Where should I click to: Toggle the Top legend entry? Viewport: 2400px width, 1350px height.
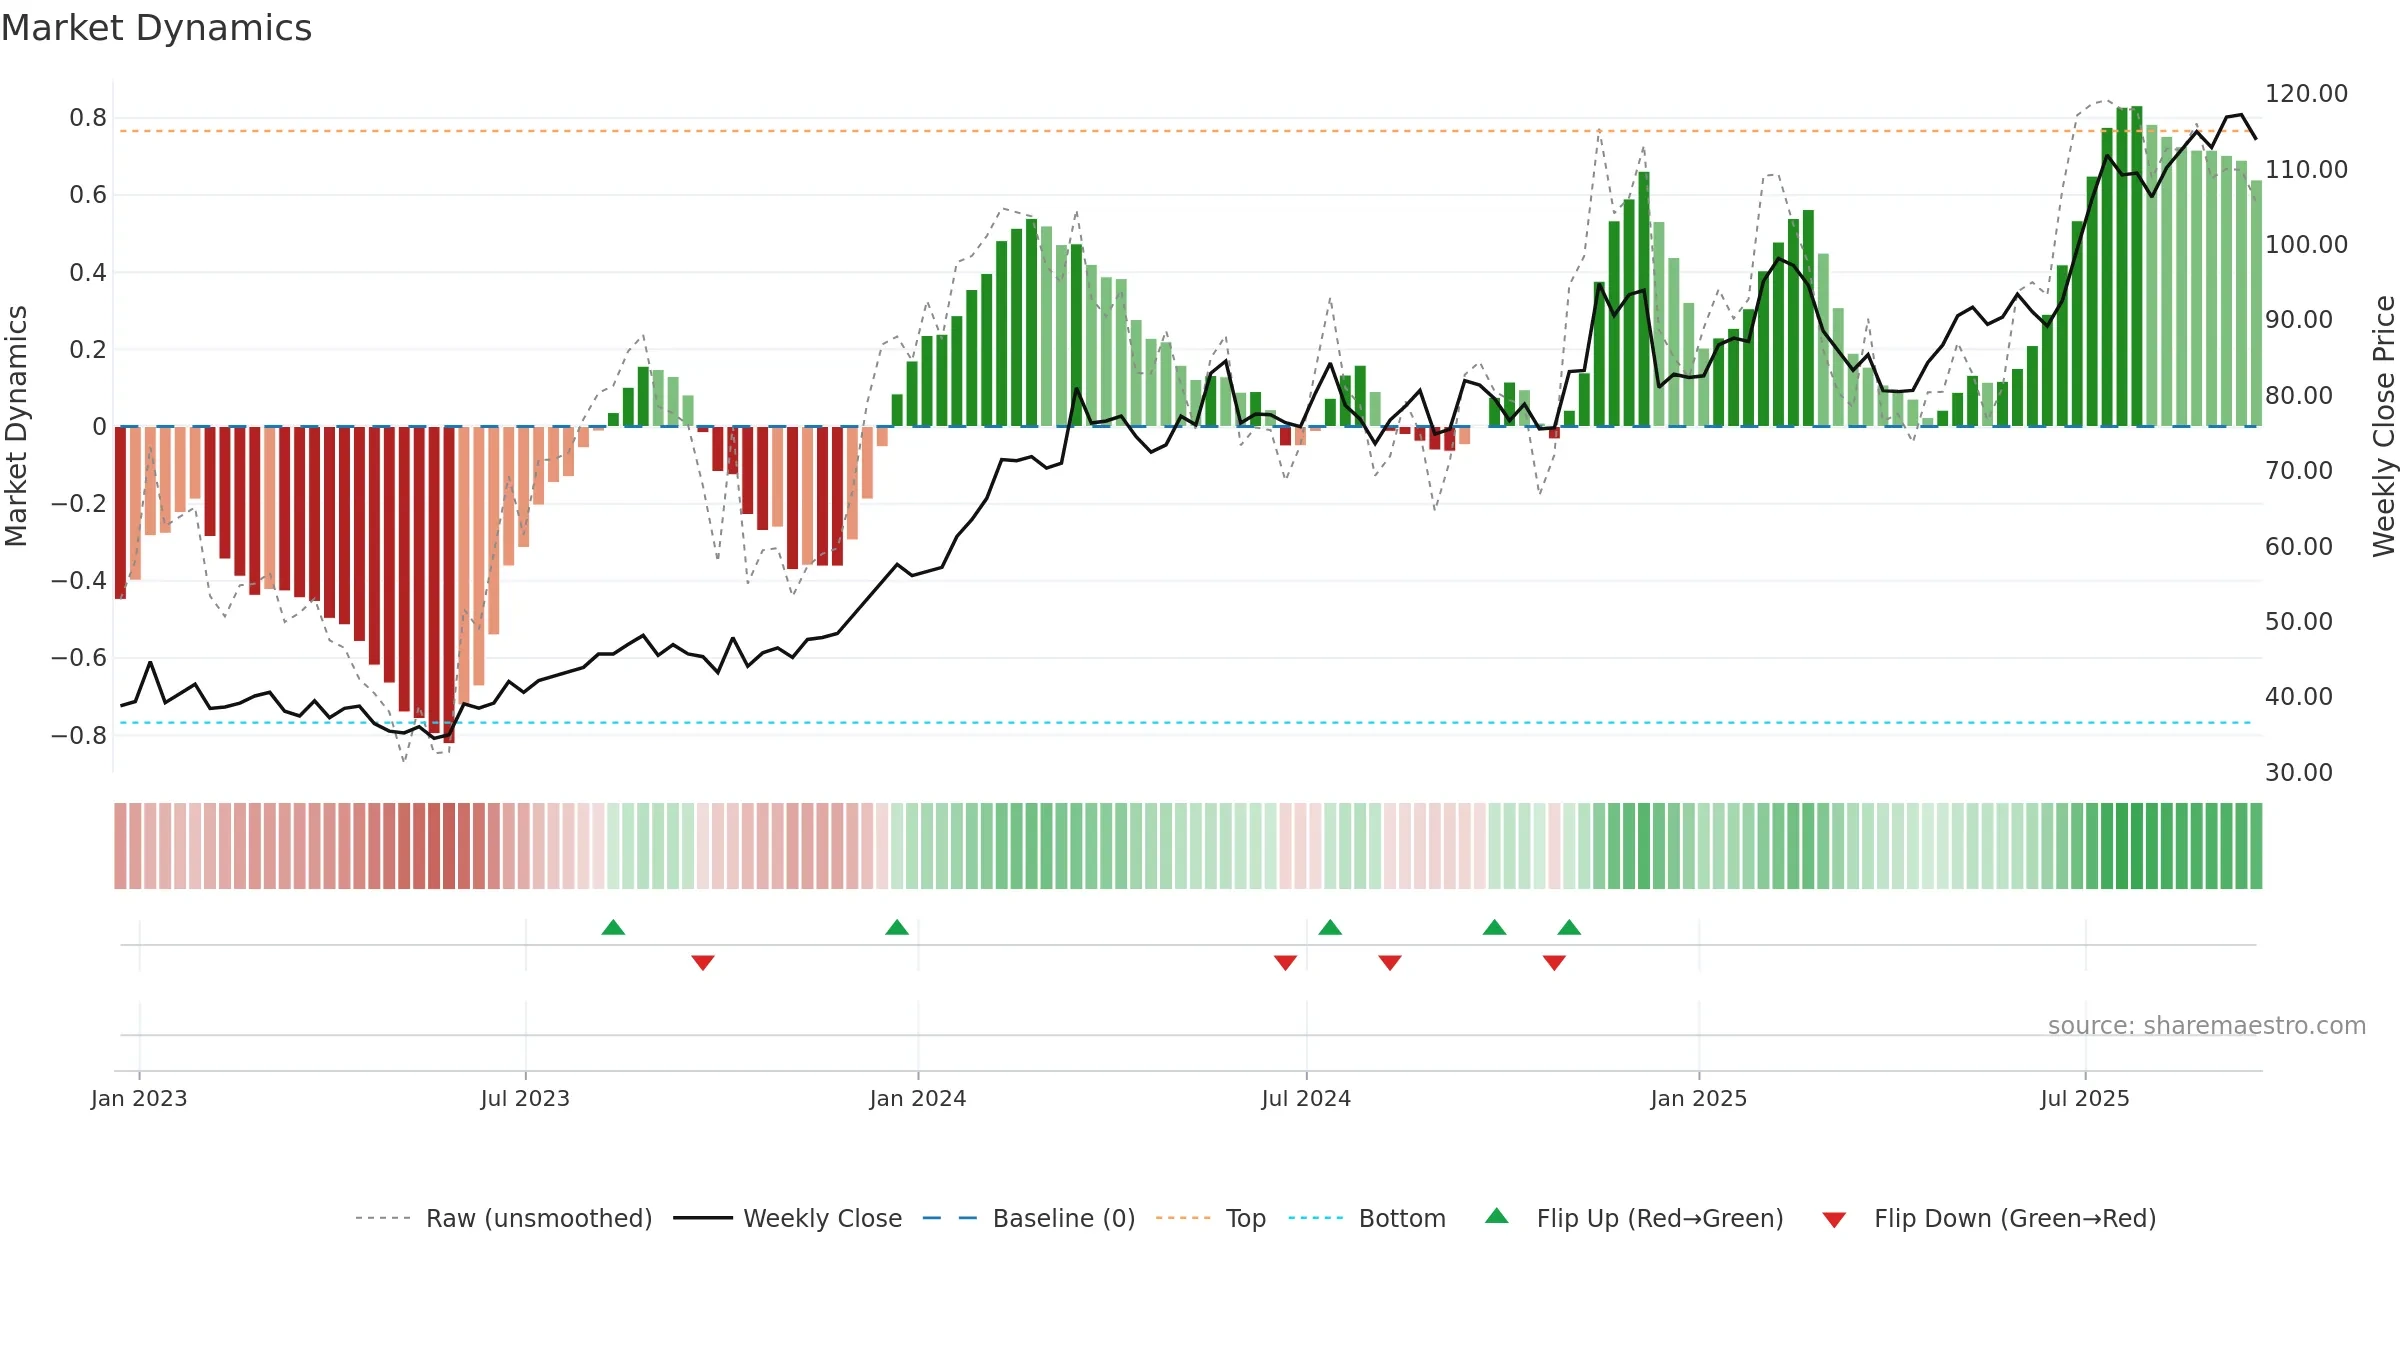pos(1211,1218)
